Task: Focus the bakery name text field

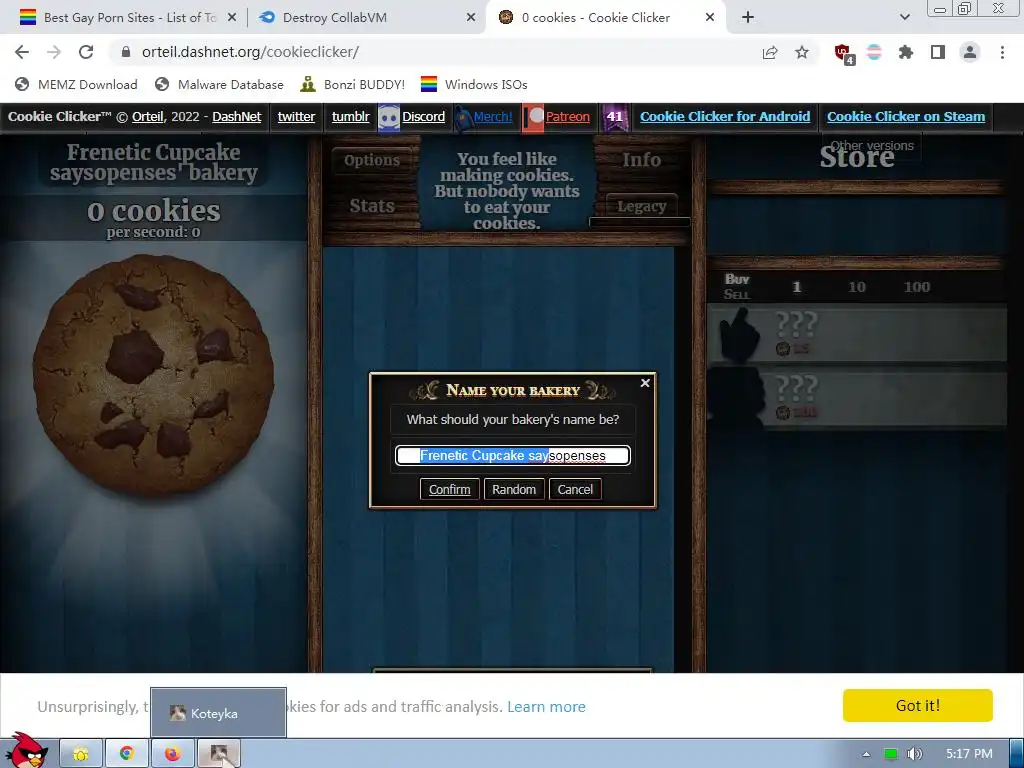Action: pos(513,455)
